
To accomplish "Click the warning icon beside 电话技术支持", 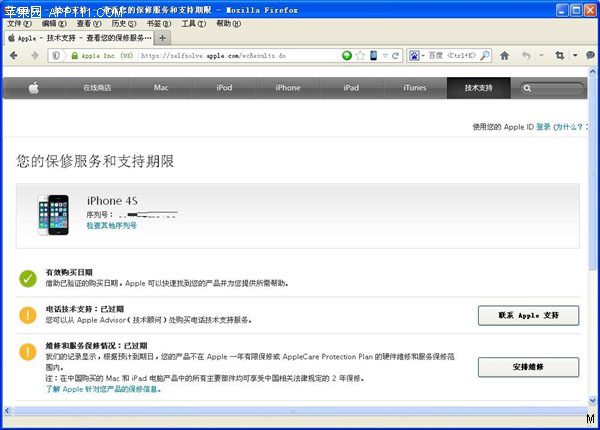I will click(x=28, y=315).
